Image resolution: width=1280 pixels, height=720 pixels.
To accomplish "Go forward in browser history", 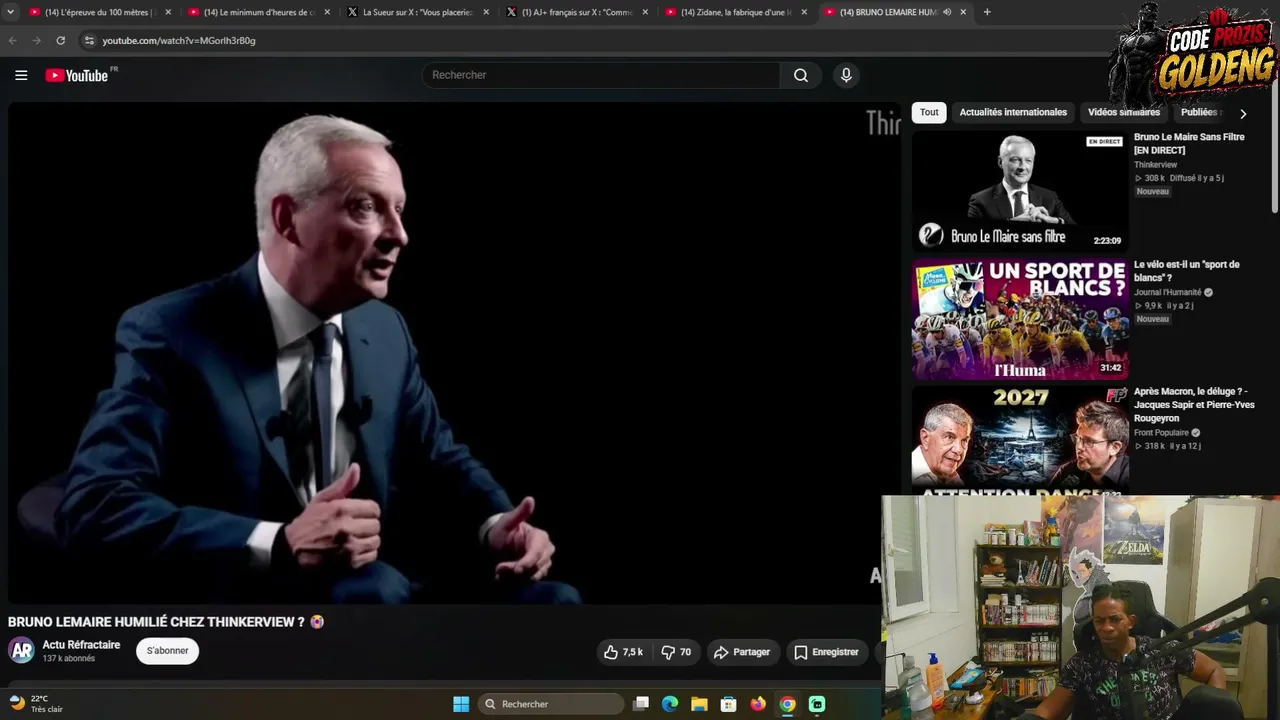I will [37, 40].
